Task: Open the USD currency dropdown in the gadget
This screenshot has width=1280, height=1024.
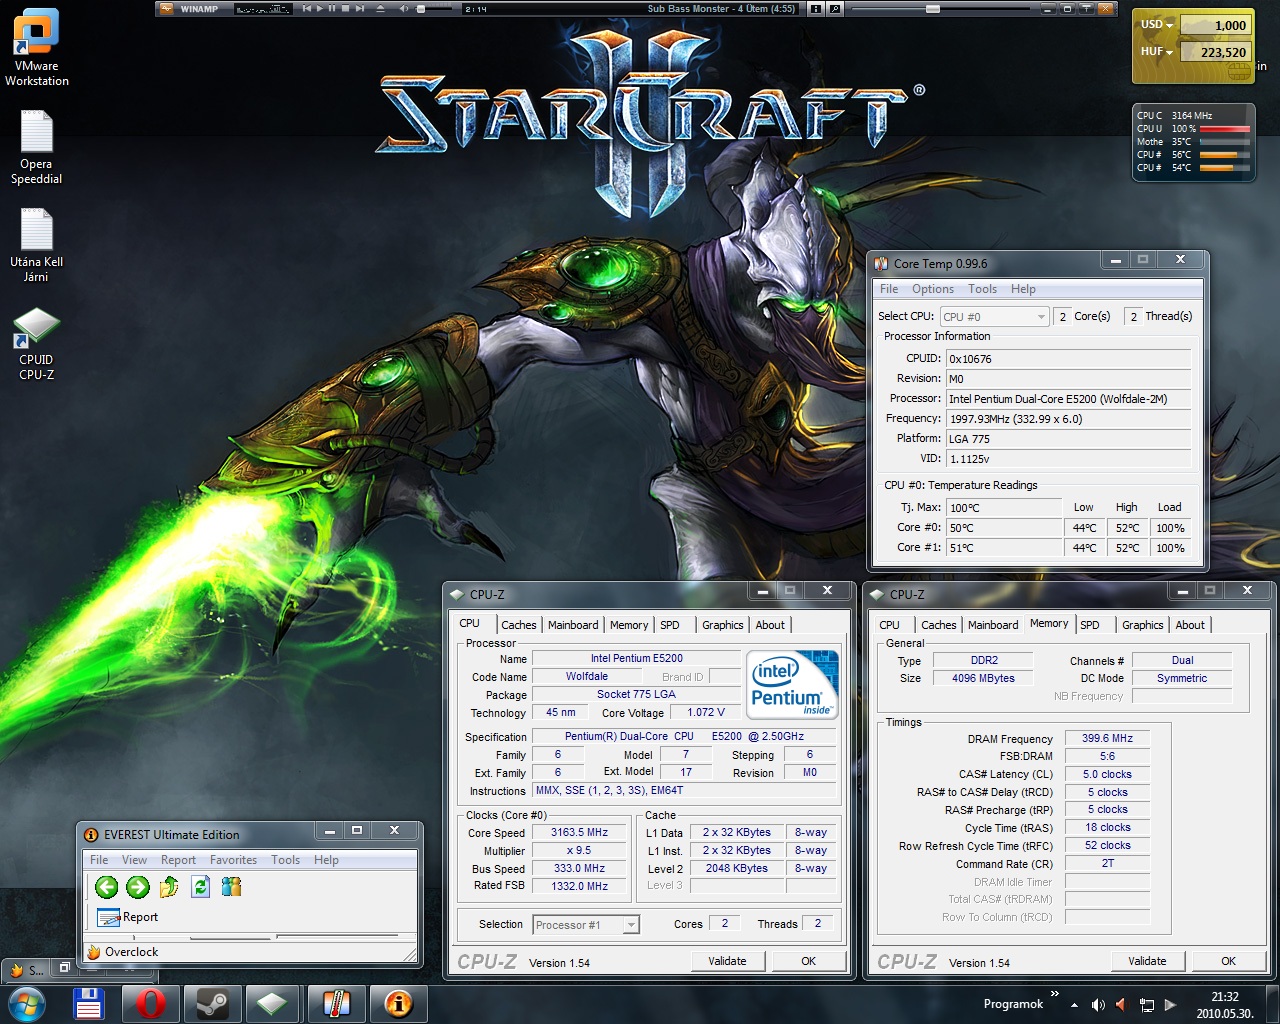Action: click(1157, 24)
